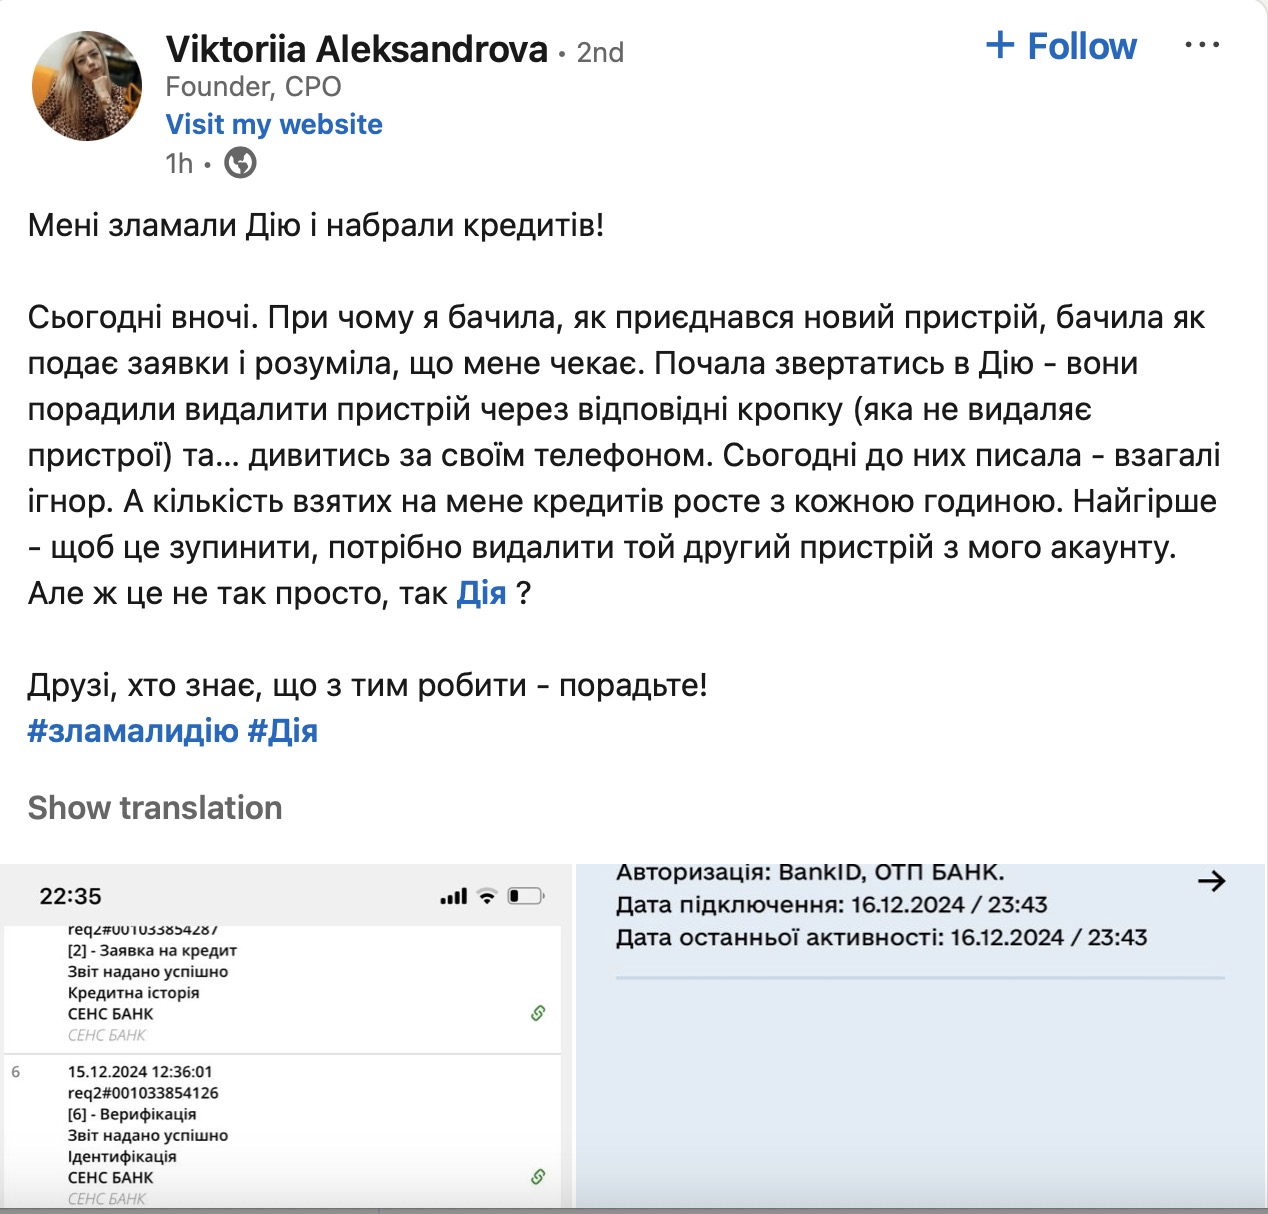
Task: Open the #зламалидію hashtag
Action: coord(133,731)
